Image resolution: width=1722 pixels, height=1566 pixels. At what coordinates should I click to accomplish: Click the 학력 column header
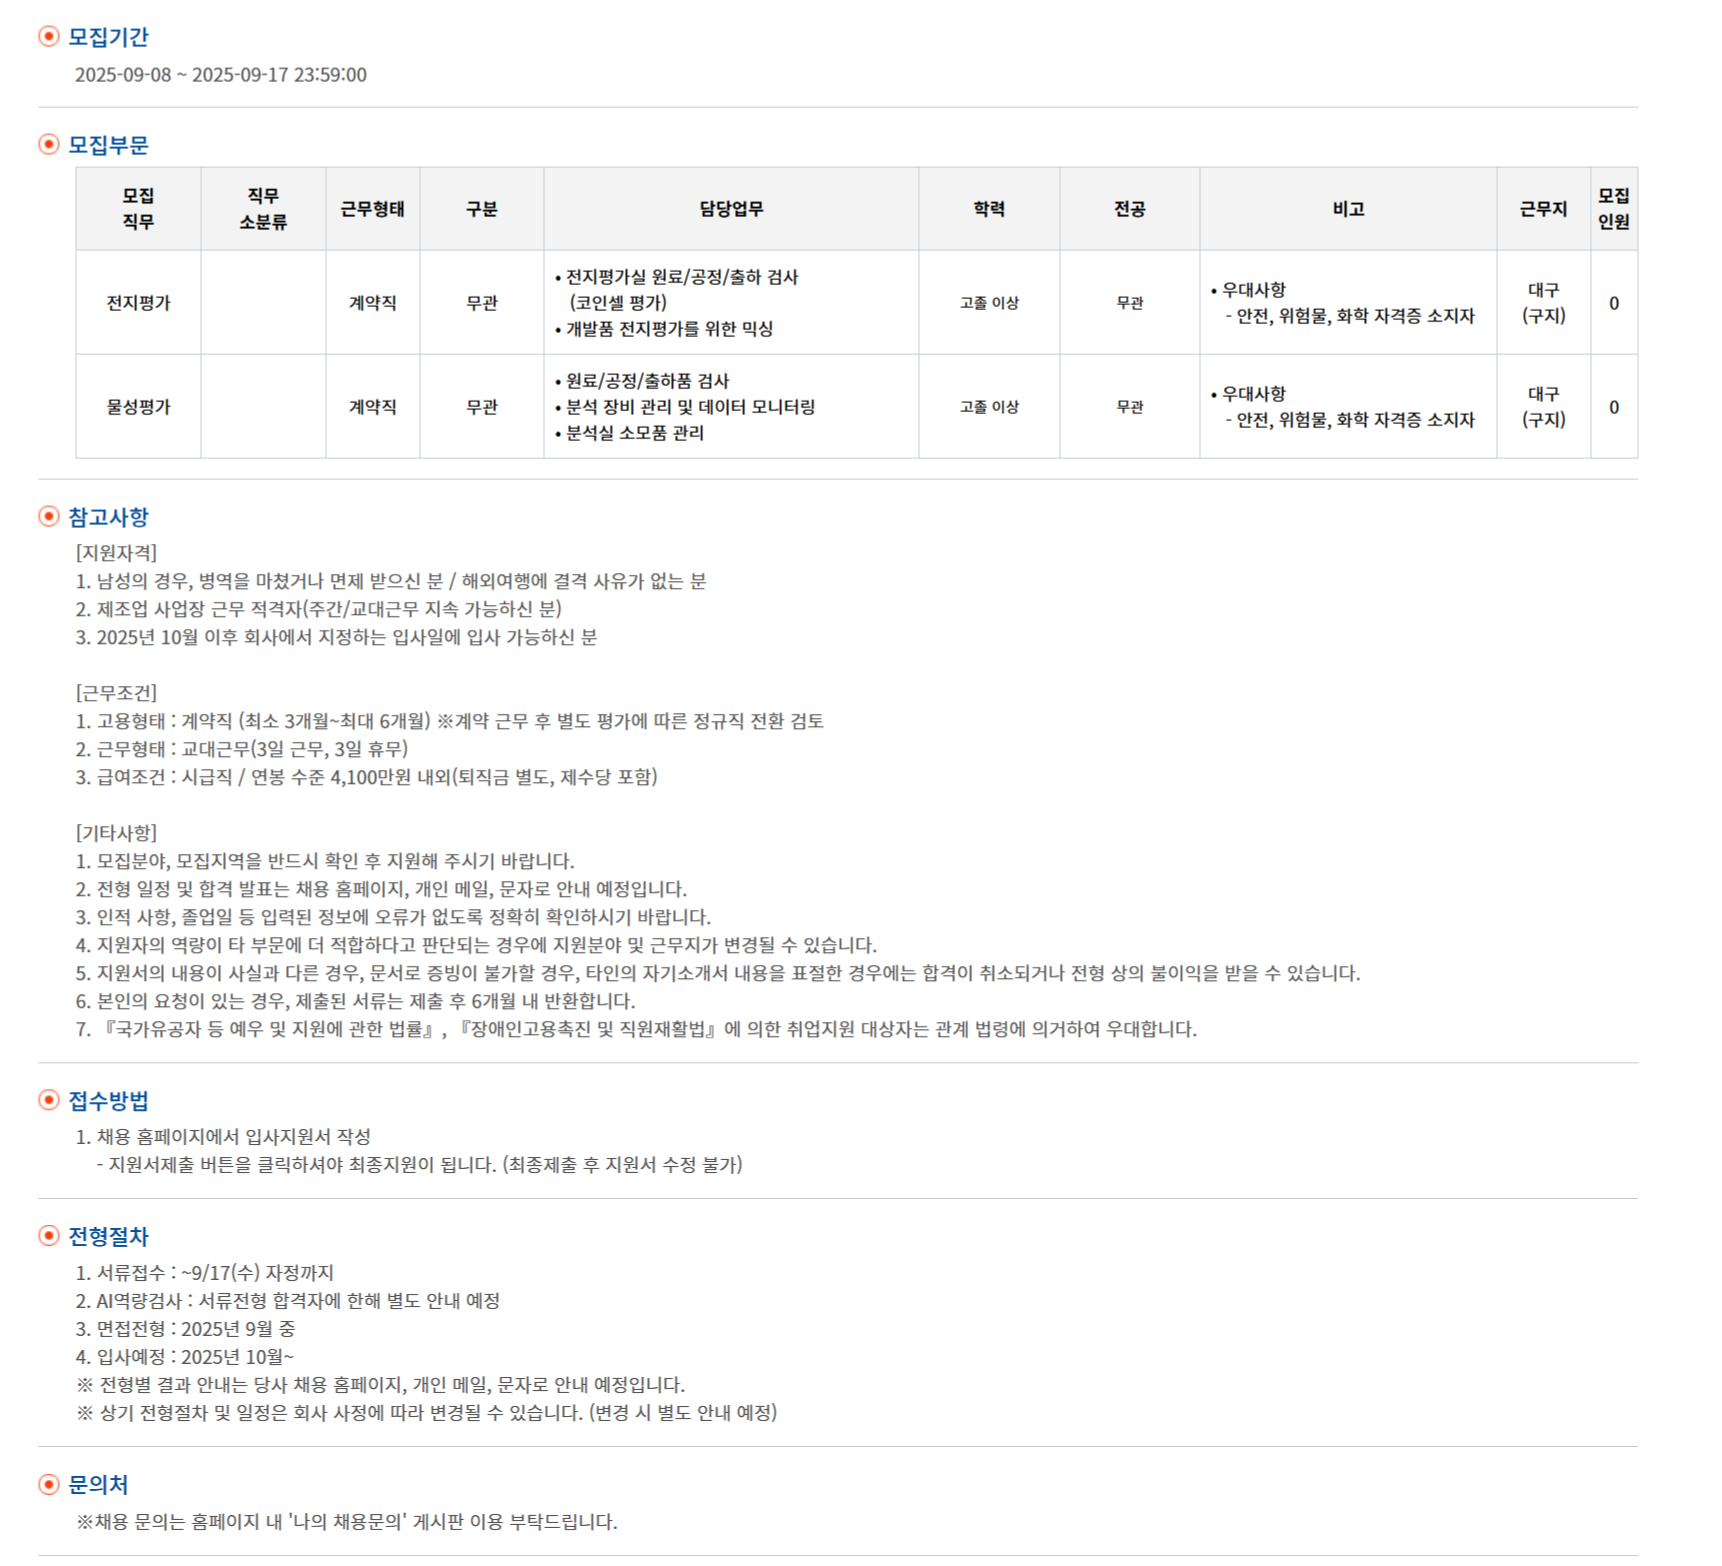click(x=989, y=209)
